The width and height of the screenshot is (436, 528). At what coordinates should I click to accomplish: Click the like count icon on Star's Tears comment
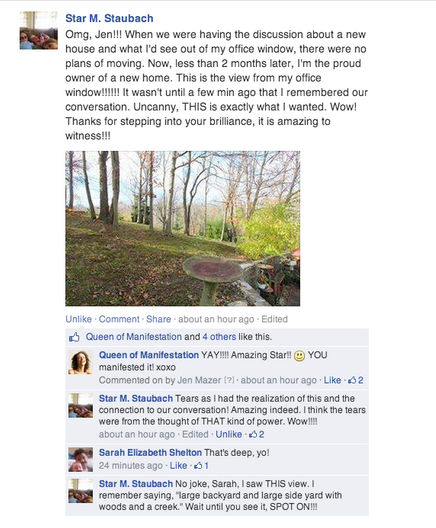[253, 434]
